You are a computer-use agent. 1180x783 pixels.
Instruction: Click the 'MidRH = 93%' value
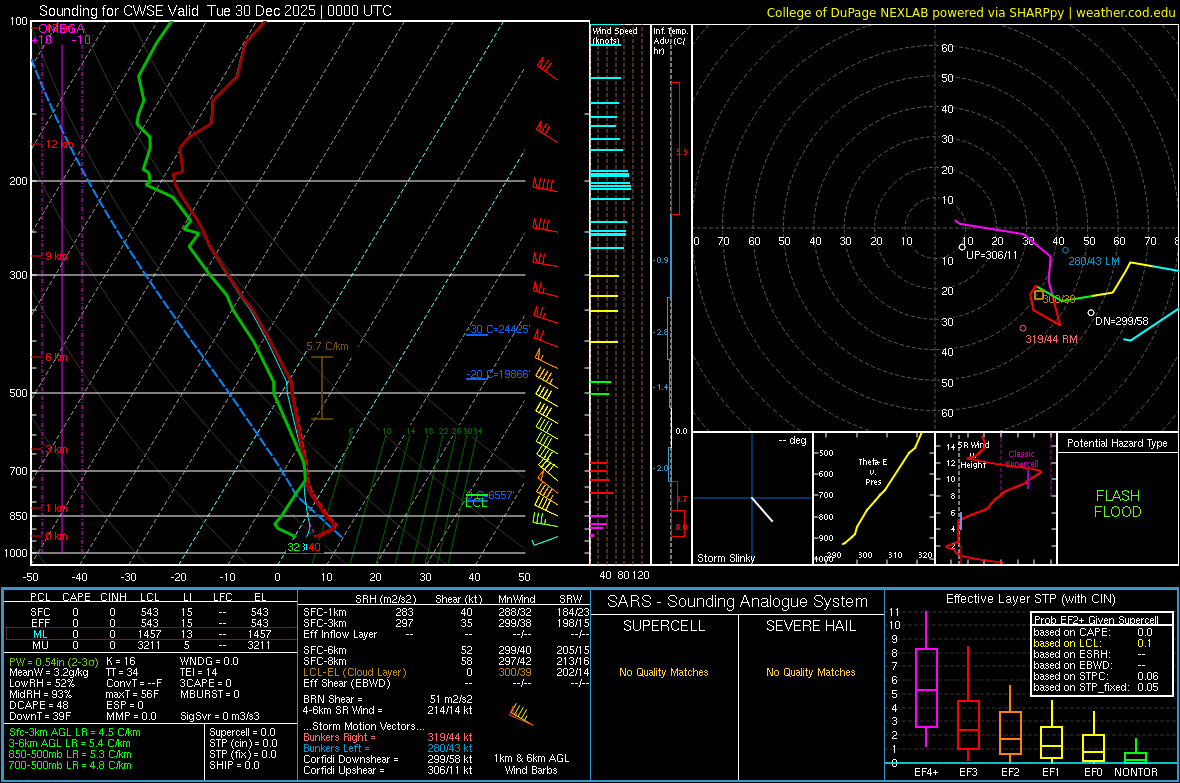41,694
